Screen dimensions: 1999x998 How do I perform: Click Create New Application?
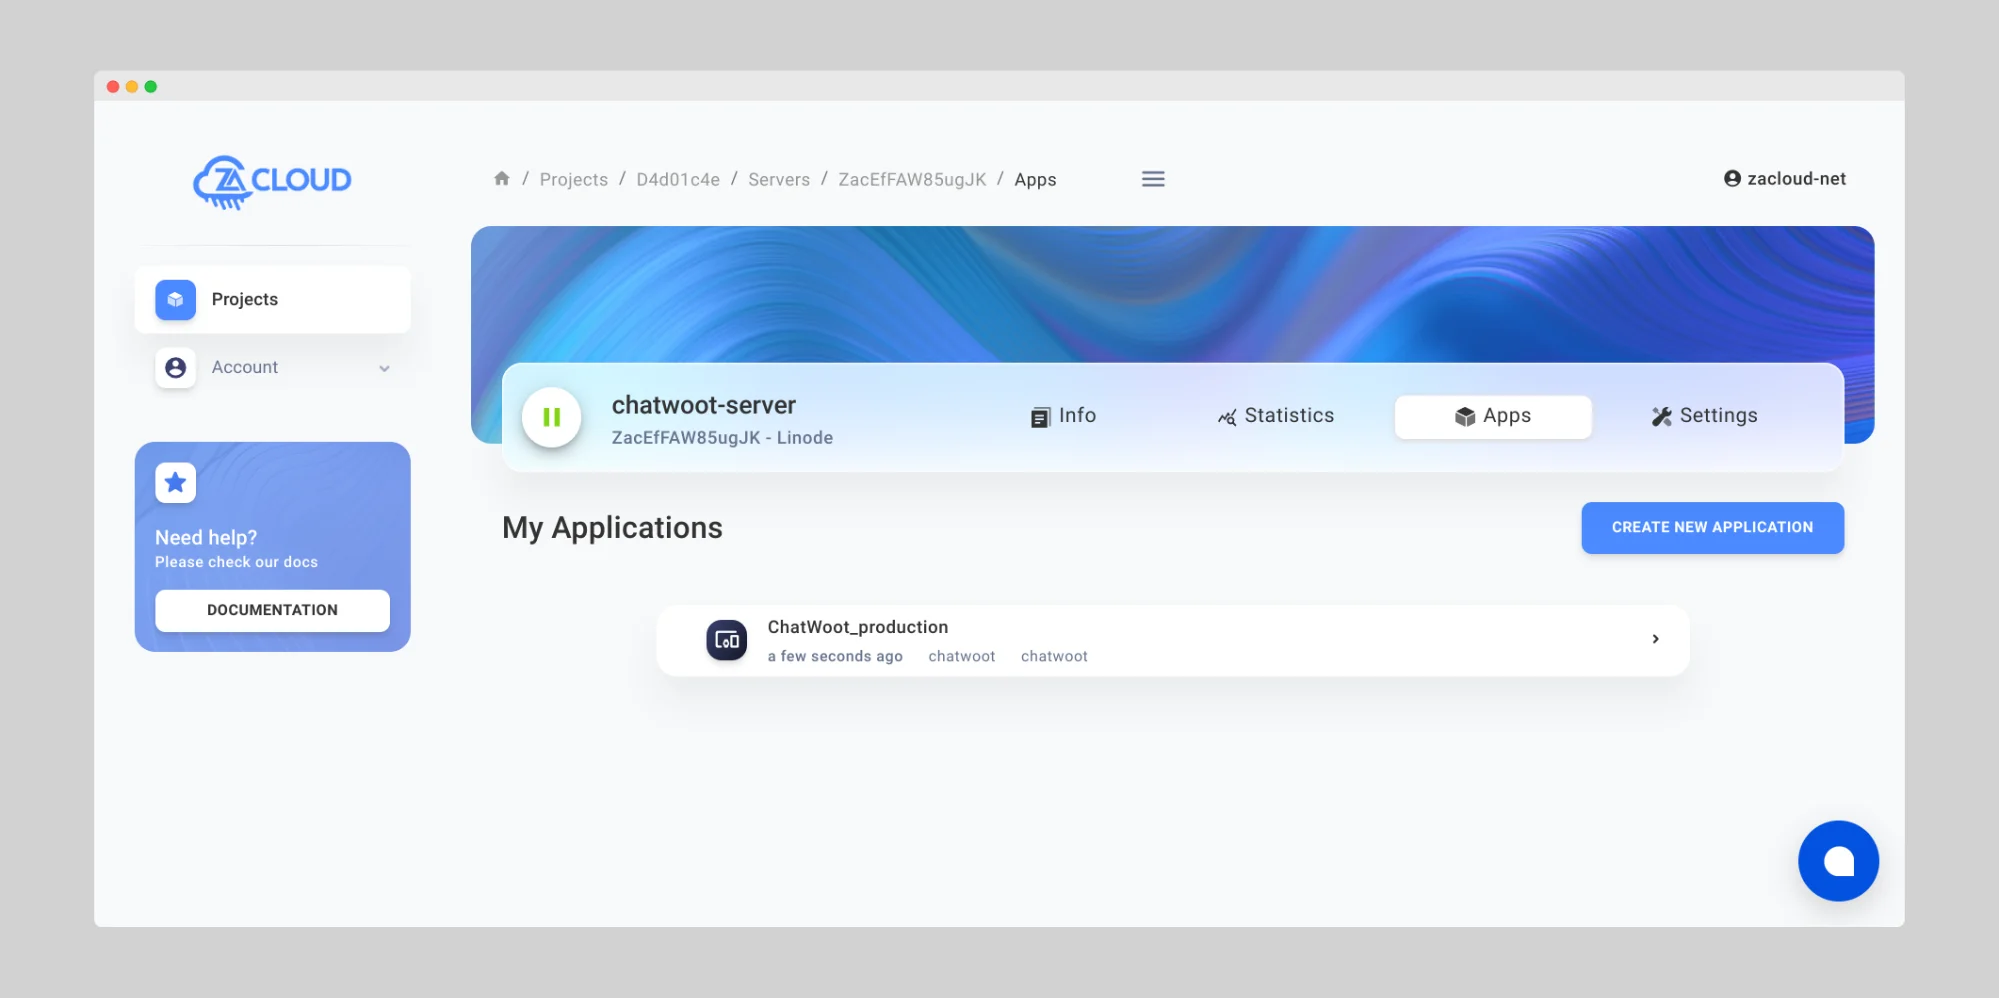click(1712, 527)
